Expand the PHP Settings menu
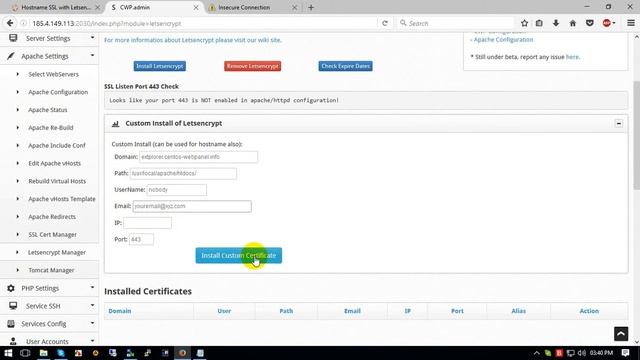The height and width of the screenshot is (360, 640). click(49, 288)
